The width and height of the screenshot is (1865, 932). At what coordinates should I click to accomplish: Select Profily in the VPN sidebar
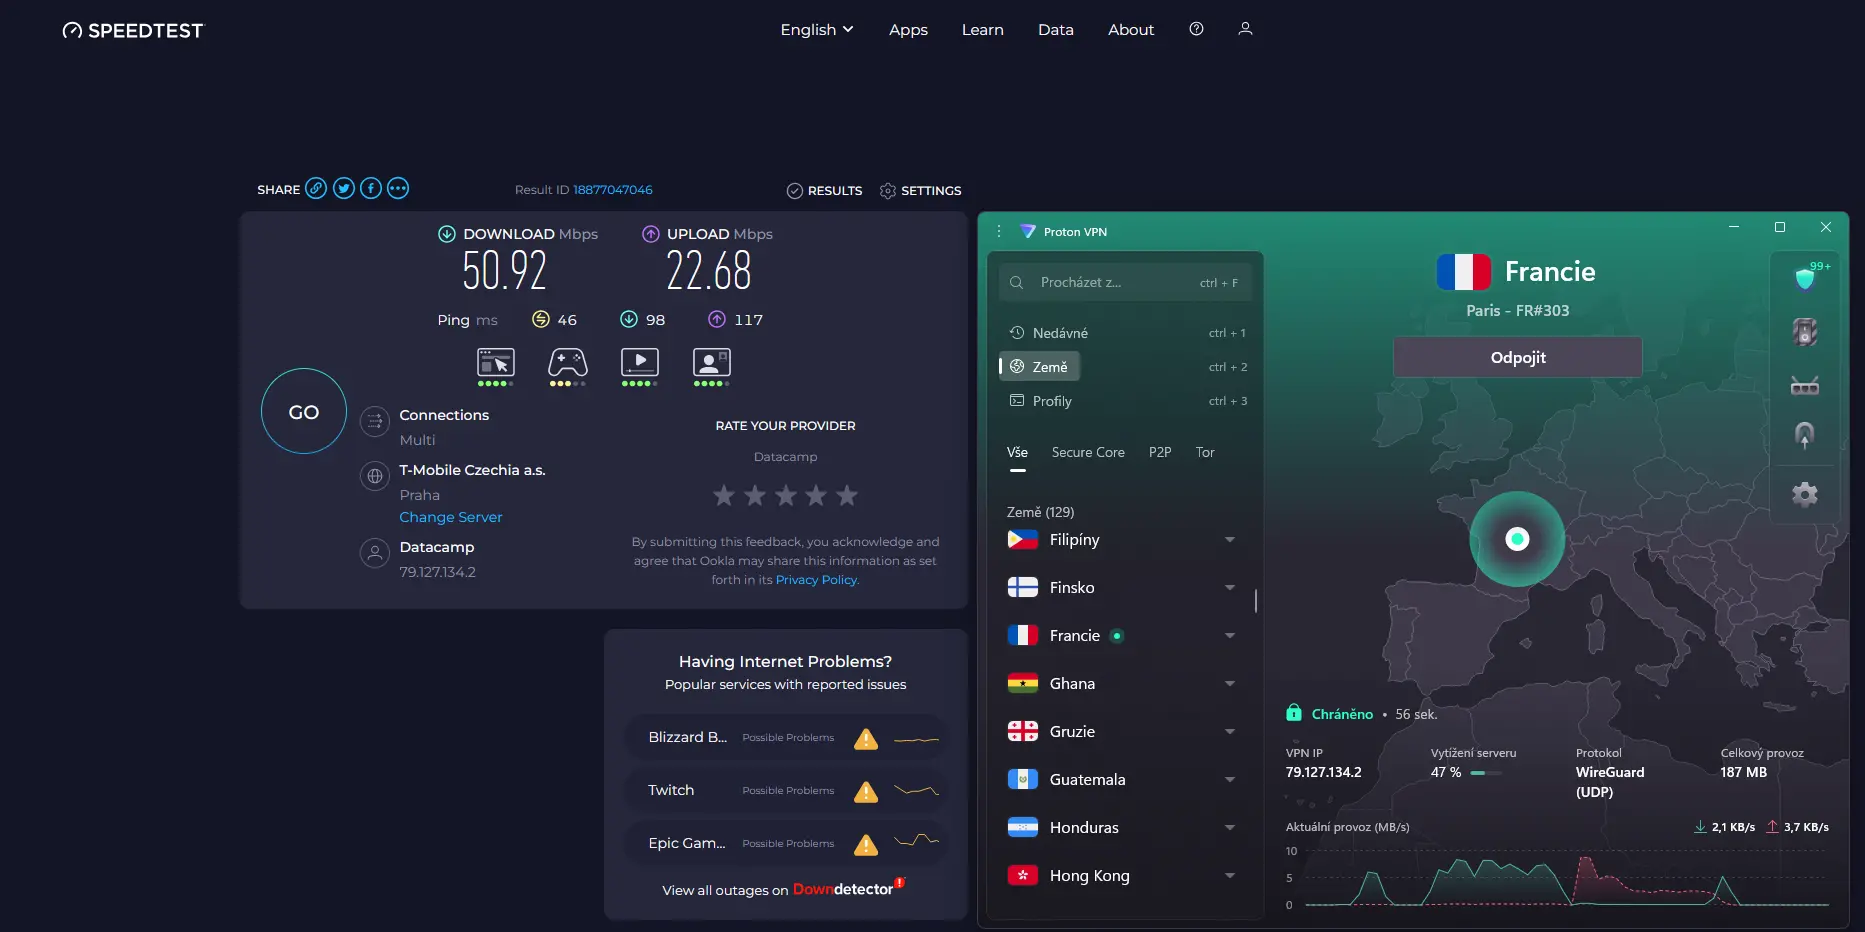tap(1051, 400)
